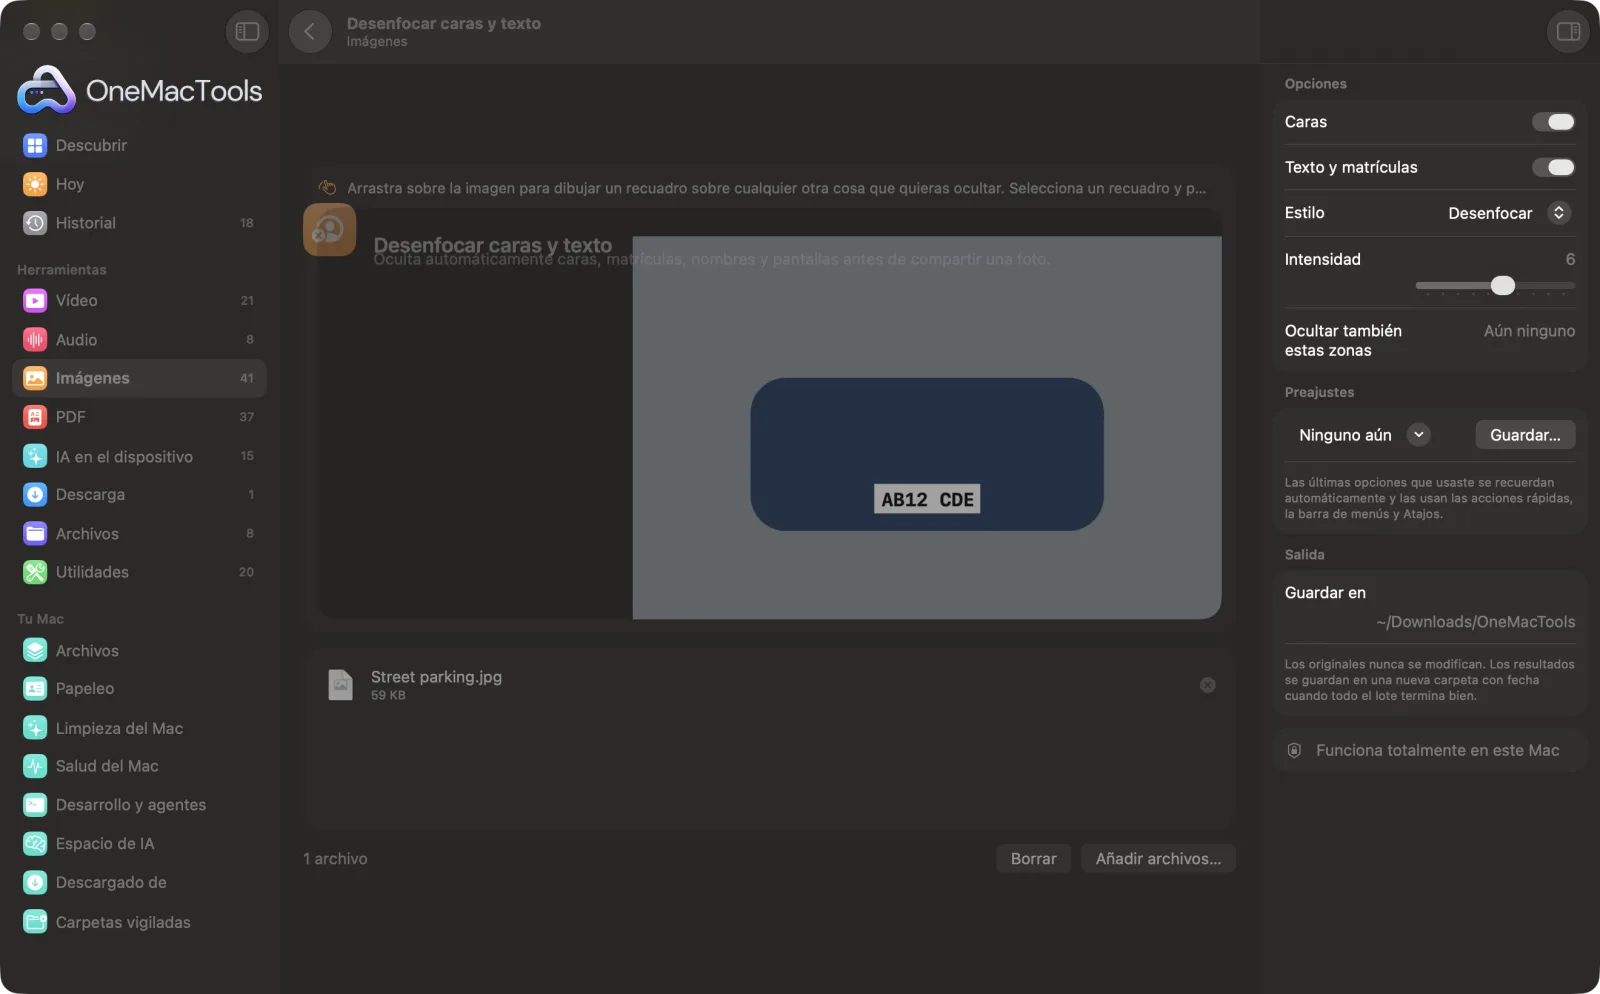Open the Descarga category

click(139, 494)
